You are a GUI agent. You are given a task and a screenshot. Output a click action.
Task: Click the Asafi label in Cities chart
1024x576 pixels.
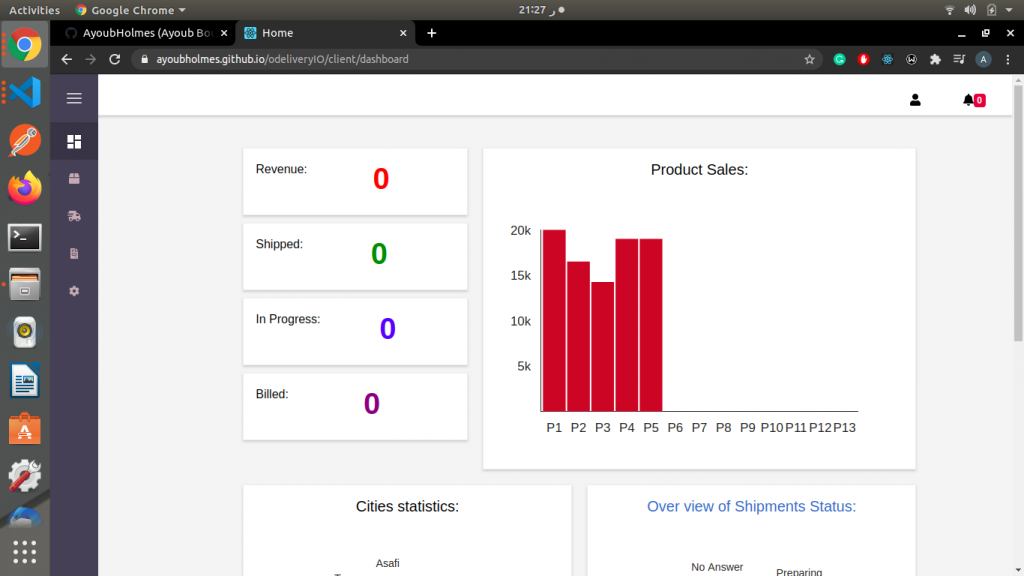pyautogui.click(x=387, y=563)
